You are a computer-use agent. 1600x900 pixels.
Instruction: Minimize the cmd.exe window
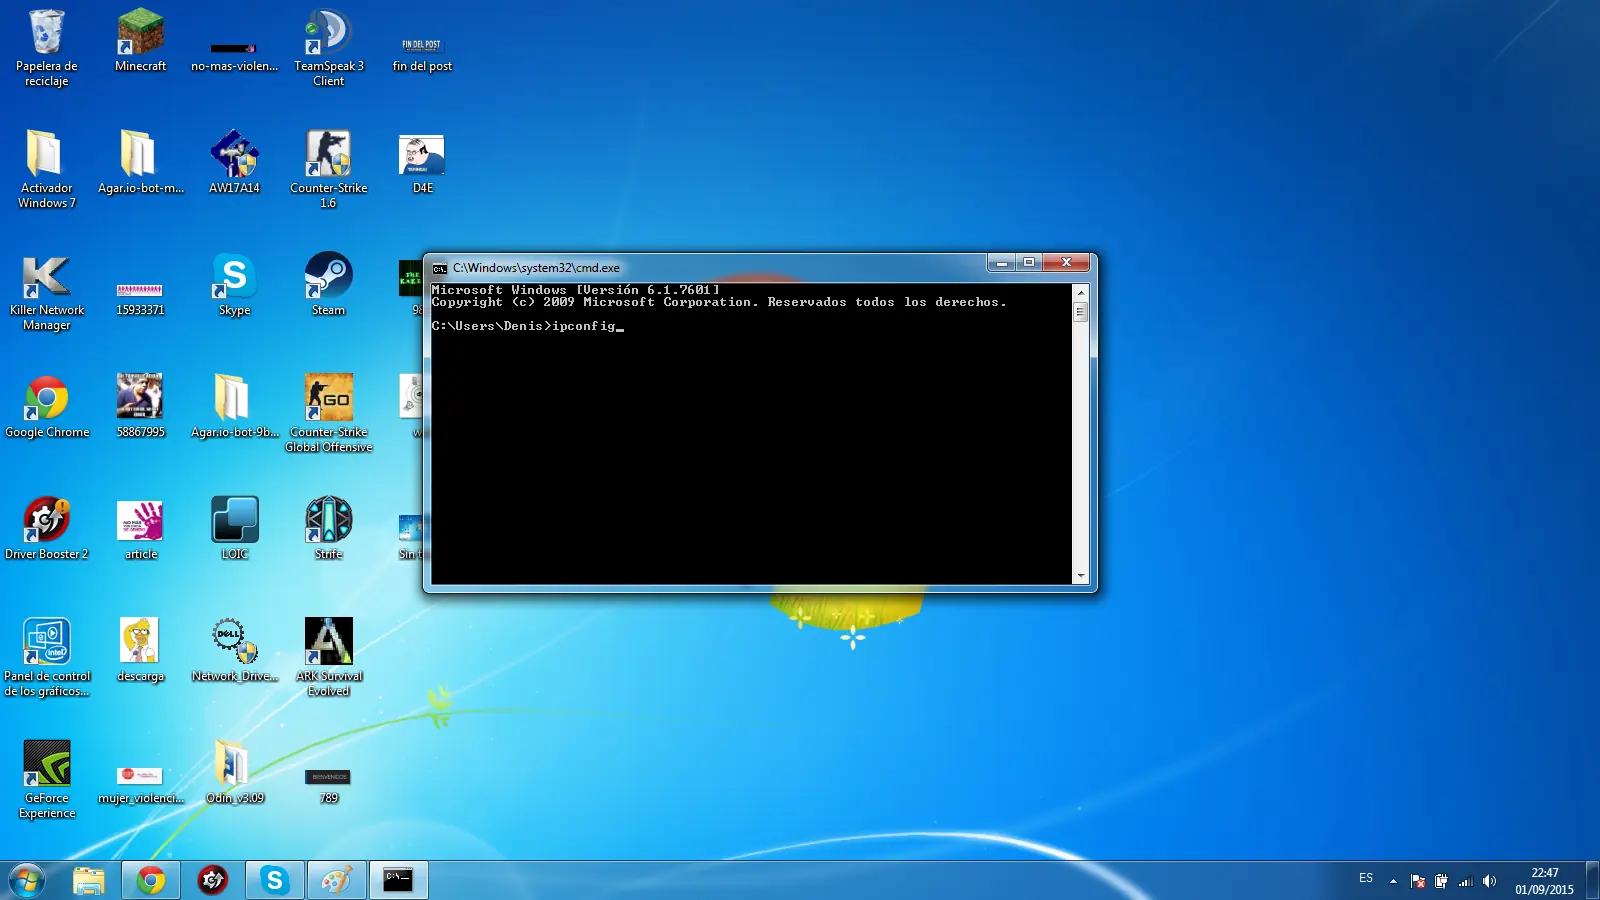(x=1001, y=263)
